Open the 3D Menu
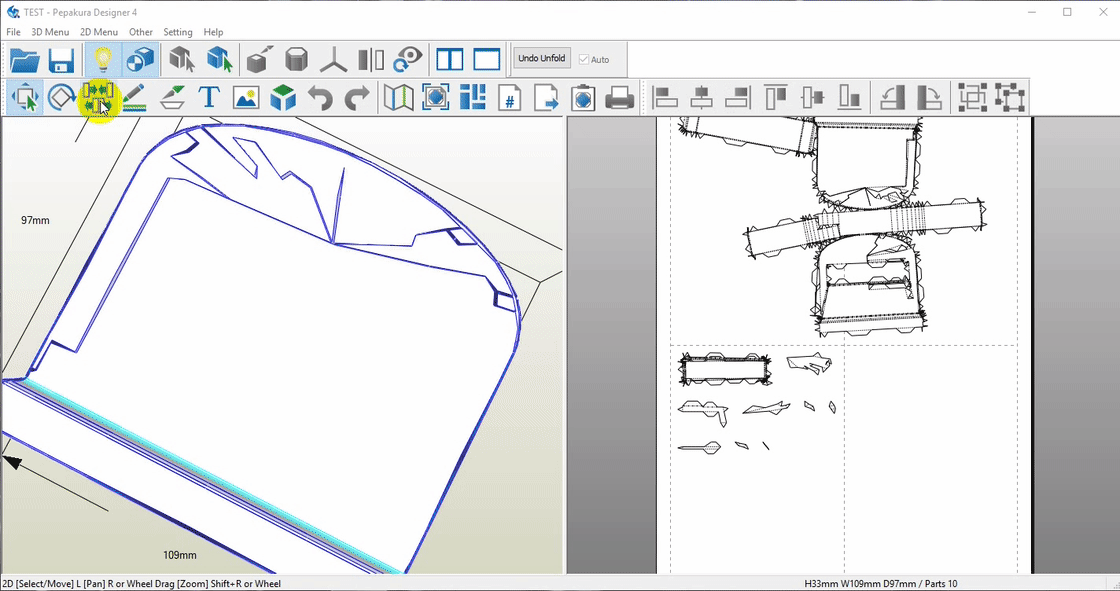This screenshot has width=1120, height=591. point(50,32)
